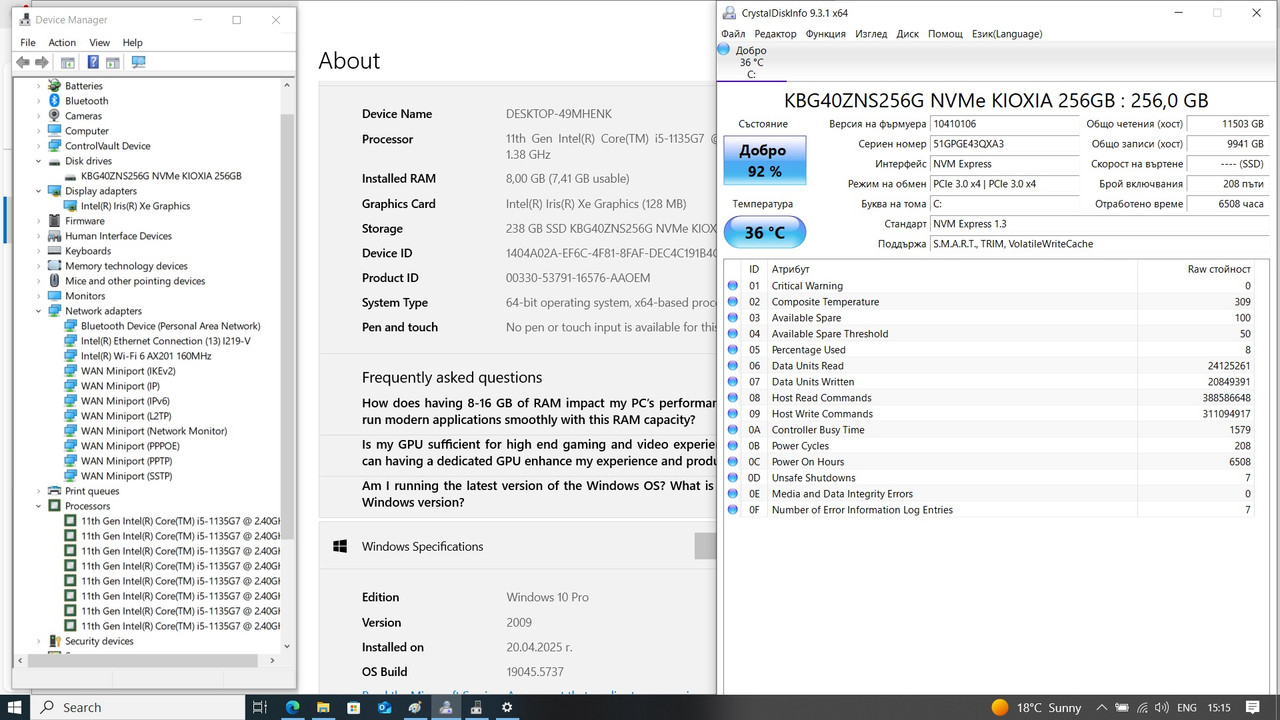This screenshot has width=1280, height=720.
Task: Click the Добро 92 % health status button
Action: pos(764,161)
